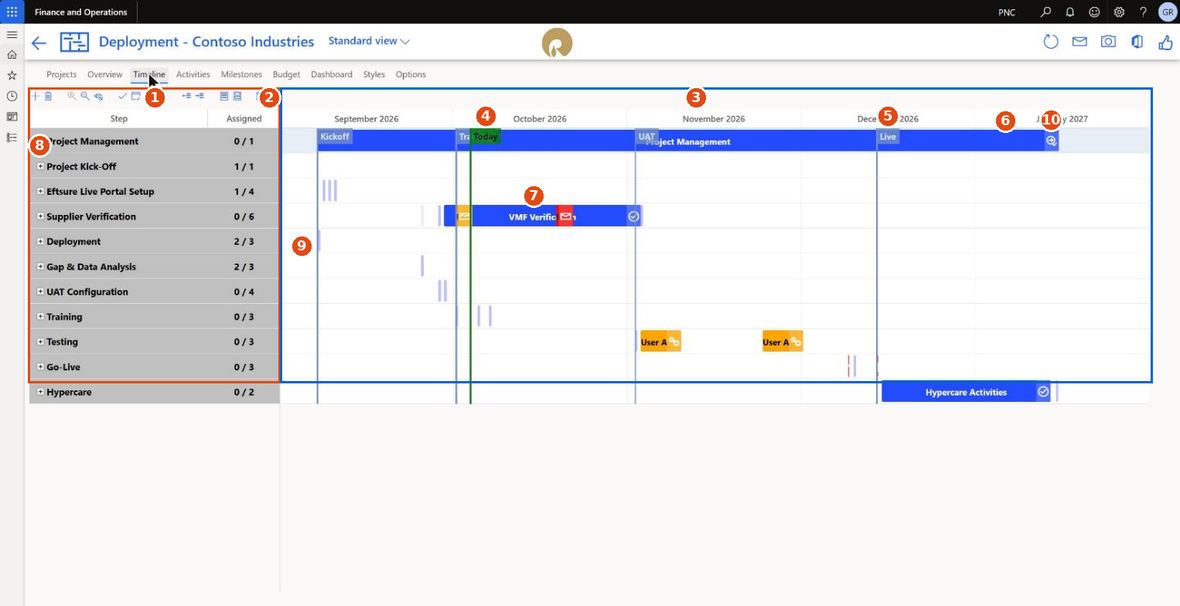1180x606 pixels.
Task: Select the Kickoff milestone marker
Action: pos(334,137)
